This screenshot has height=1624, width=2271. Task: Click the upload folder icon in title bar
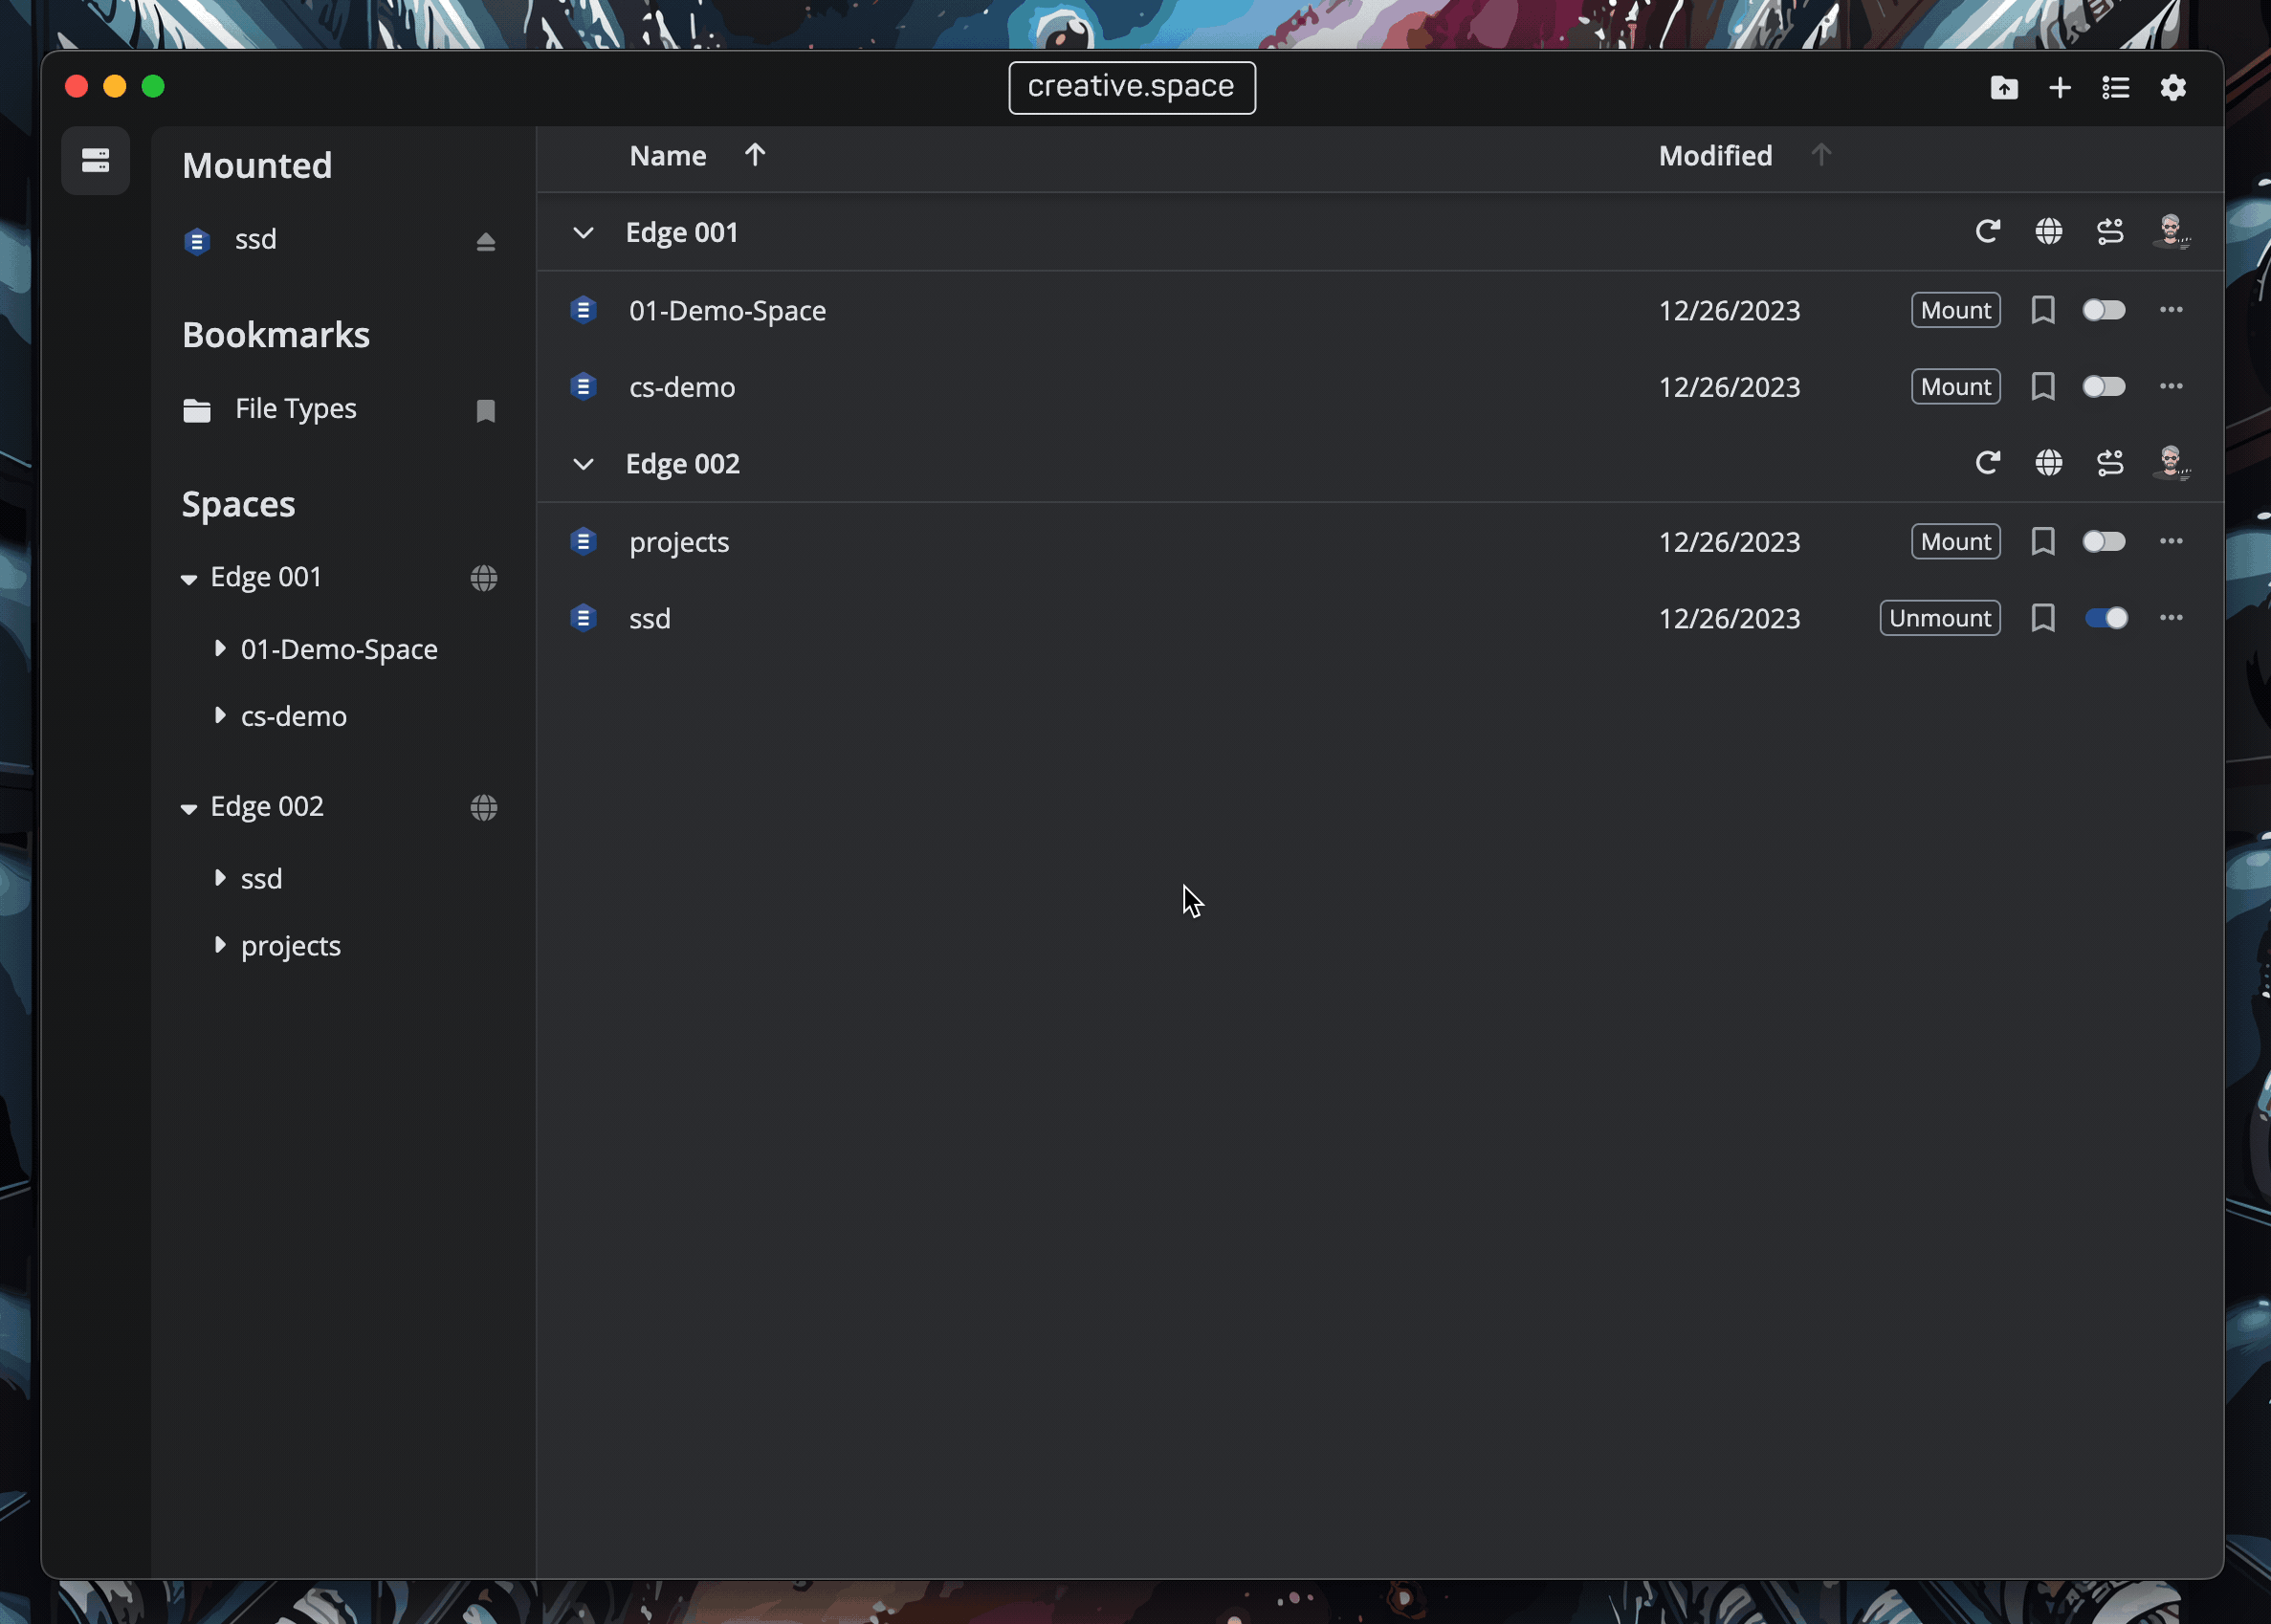tap(2003, 88)
